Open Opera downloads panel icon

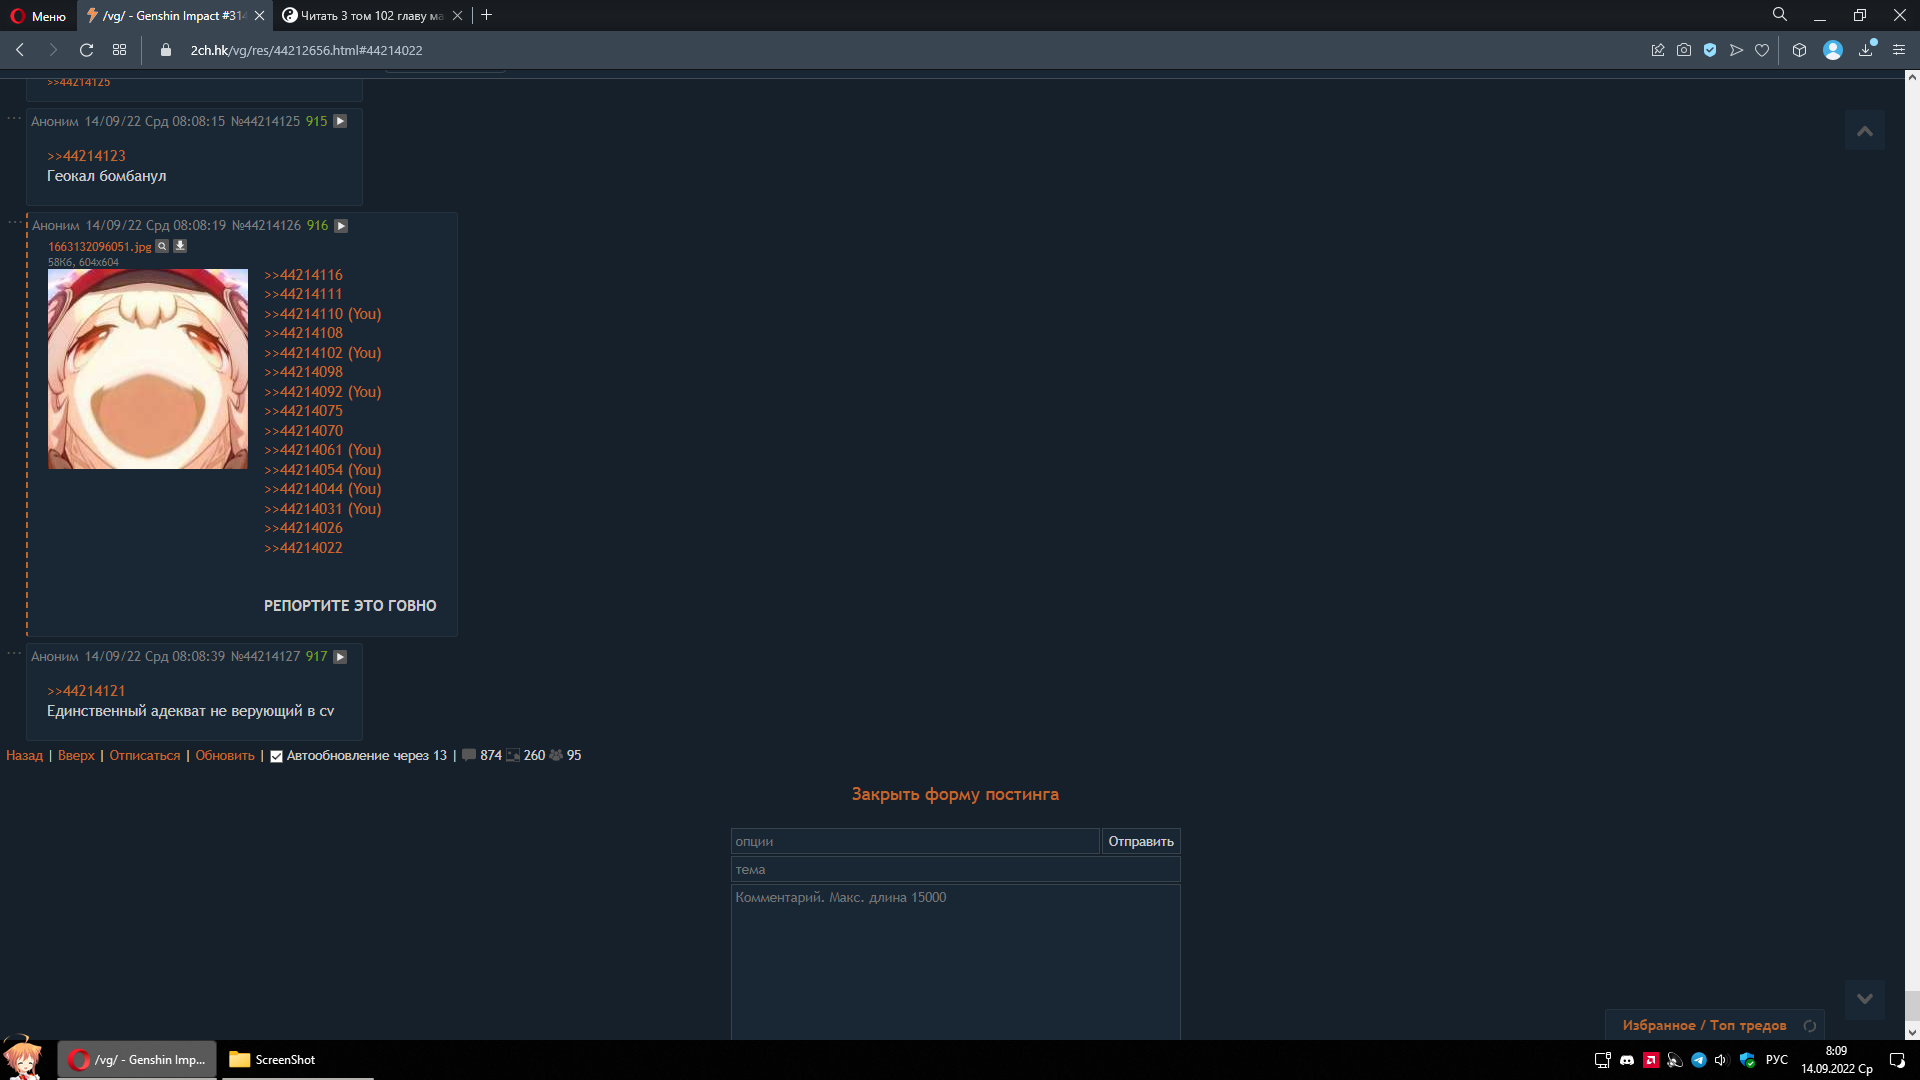(x=1866, y=50)
